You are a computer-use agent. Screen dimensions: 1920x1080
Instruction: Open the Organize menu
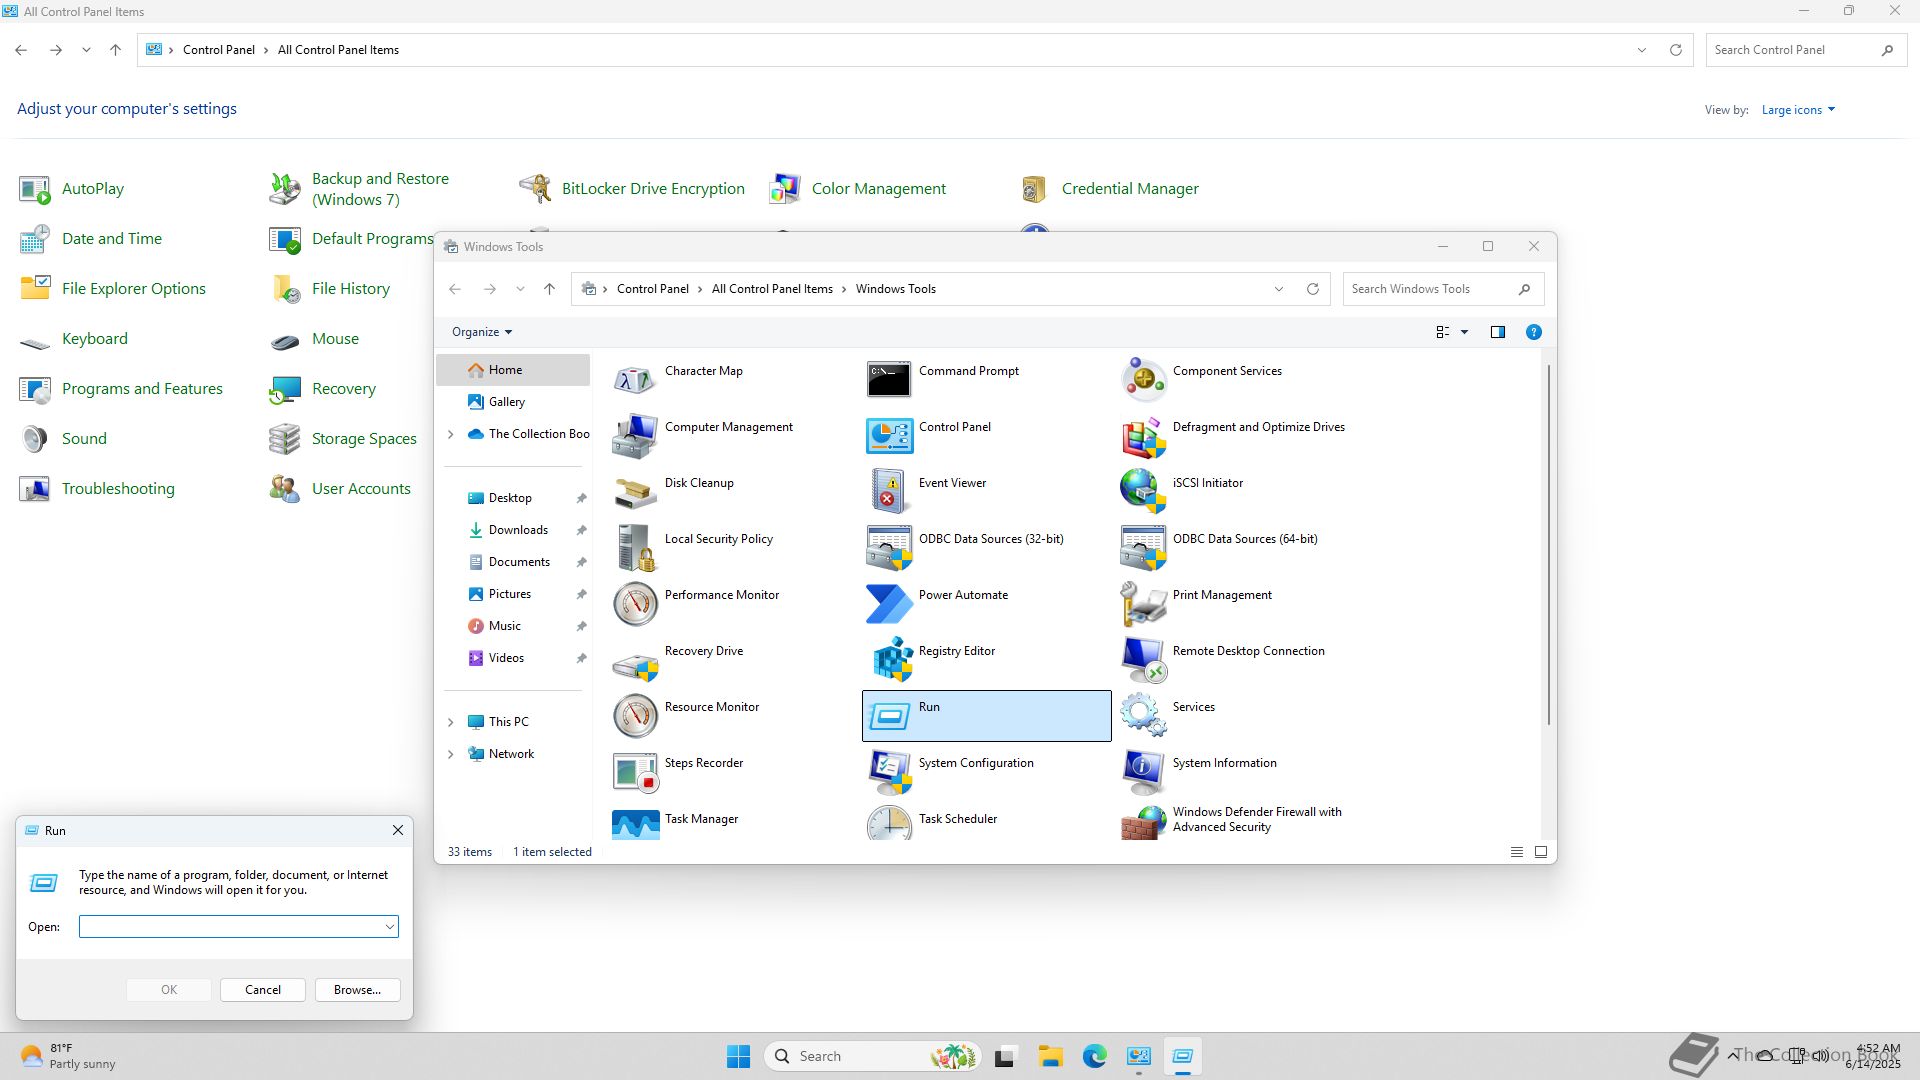(481, 332)
